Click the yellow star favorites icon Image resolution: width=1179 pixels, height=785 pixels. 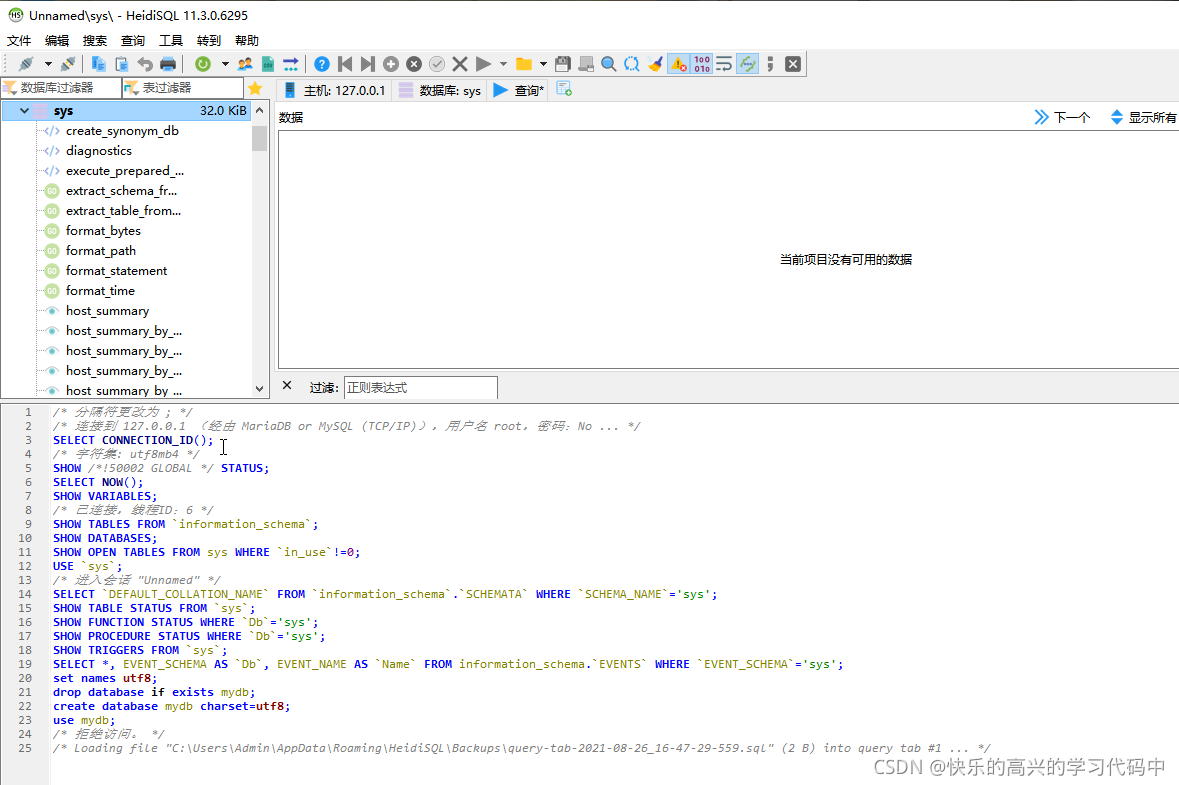pyautogui.click(x=255, y=89)
